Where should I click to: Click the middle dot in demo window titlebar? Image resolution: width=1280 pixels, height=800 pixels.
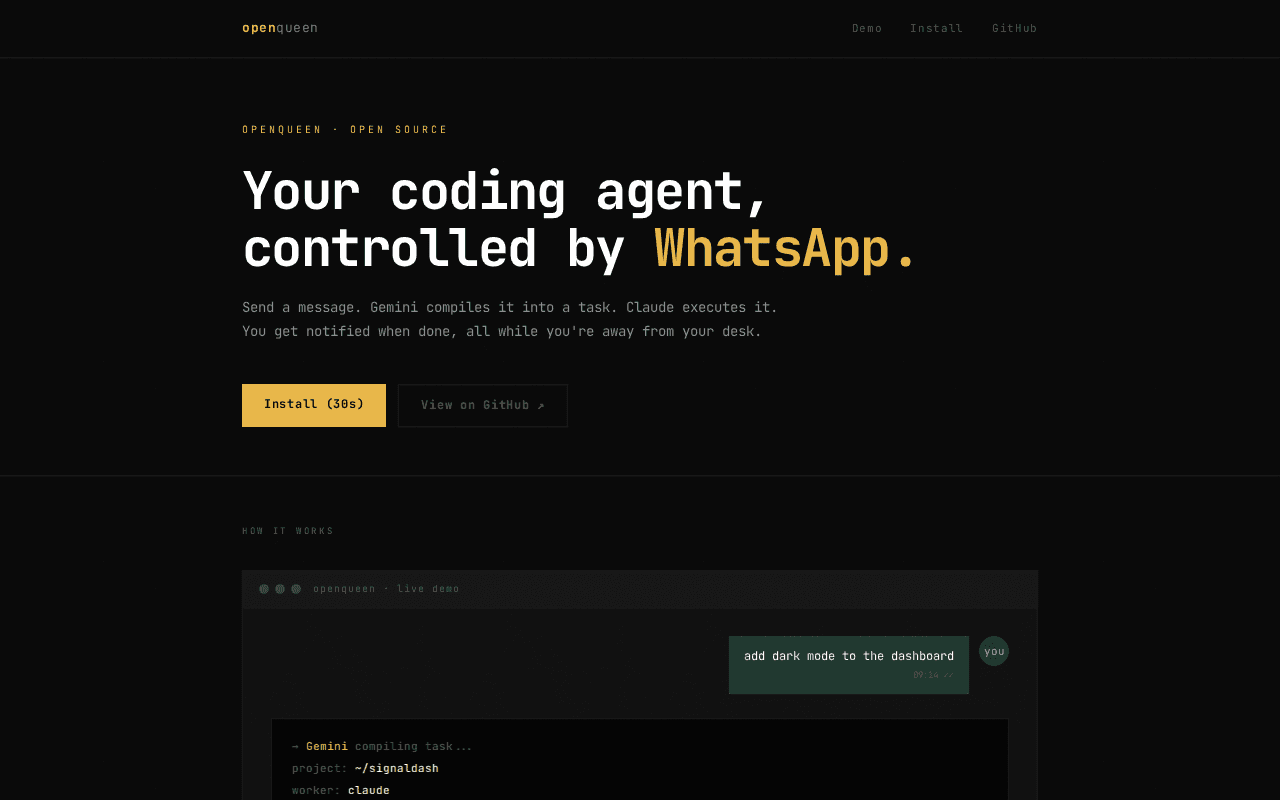click(x=280, y=589)
